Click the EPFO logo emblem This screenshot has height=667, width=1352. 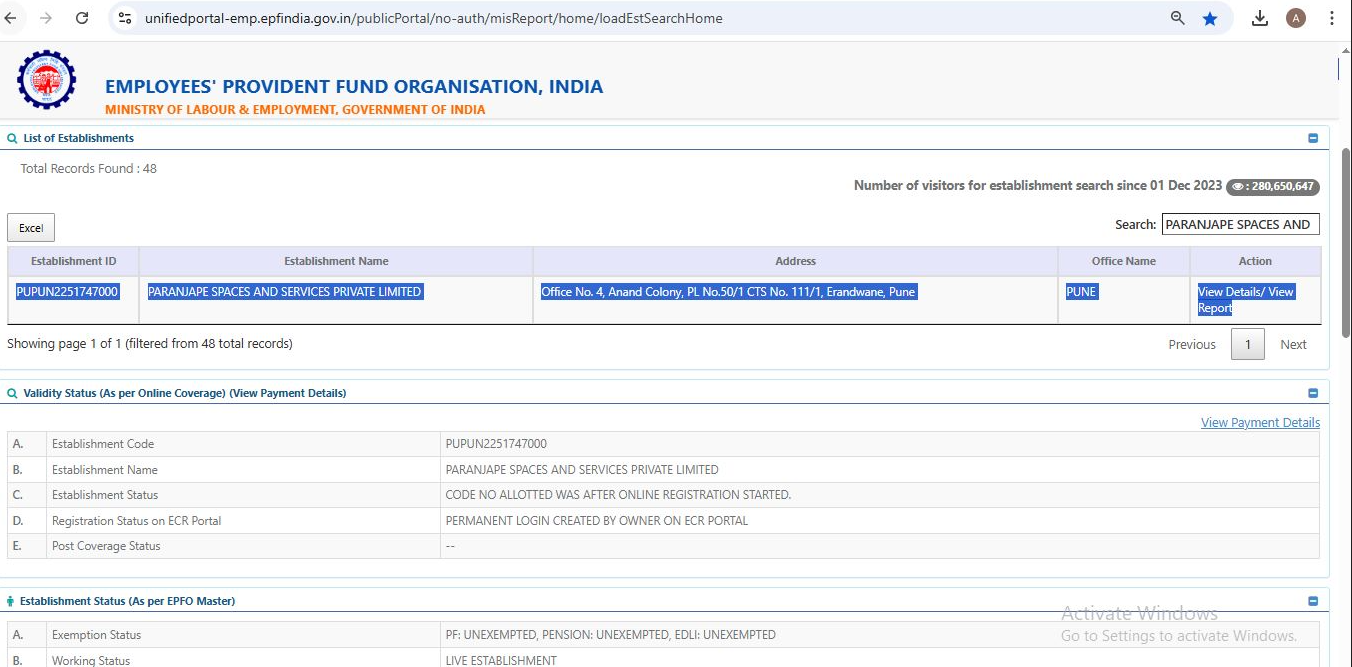[46, 81]
